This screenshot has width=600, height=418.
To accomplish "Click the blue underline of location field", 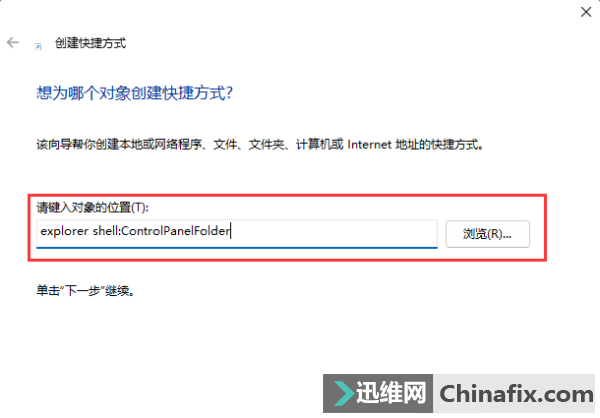I will (x=237, y=248).
